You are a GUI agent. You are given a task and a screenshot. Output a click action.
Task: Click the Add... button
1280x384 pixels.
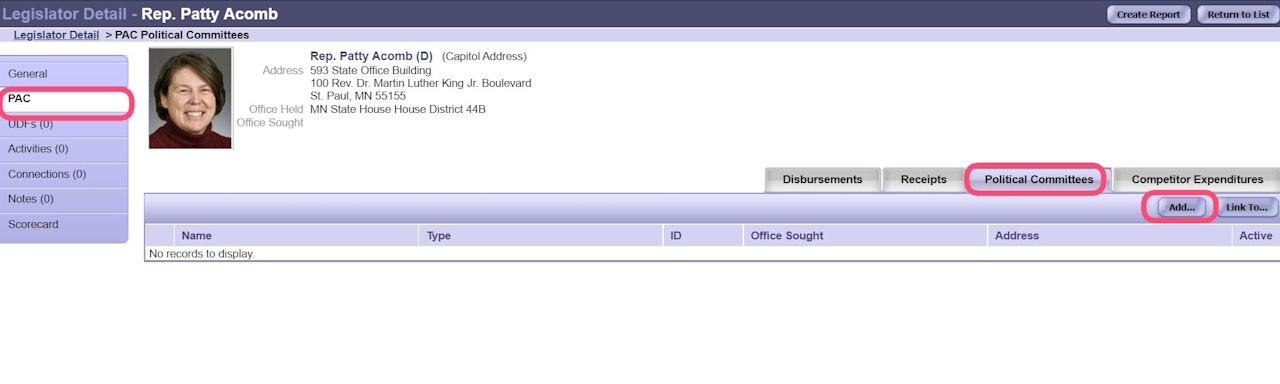1182,207
